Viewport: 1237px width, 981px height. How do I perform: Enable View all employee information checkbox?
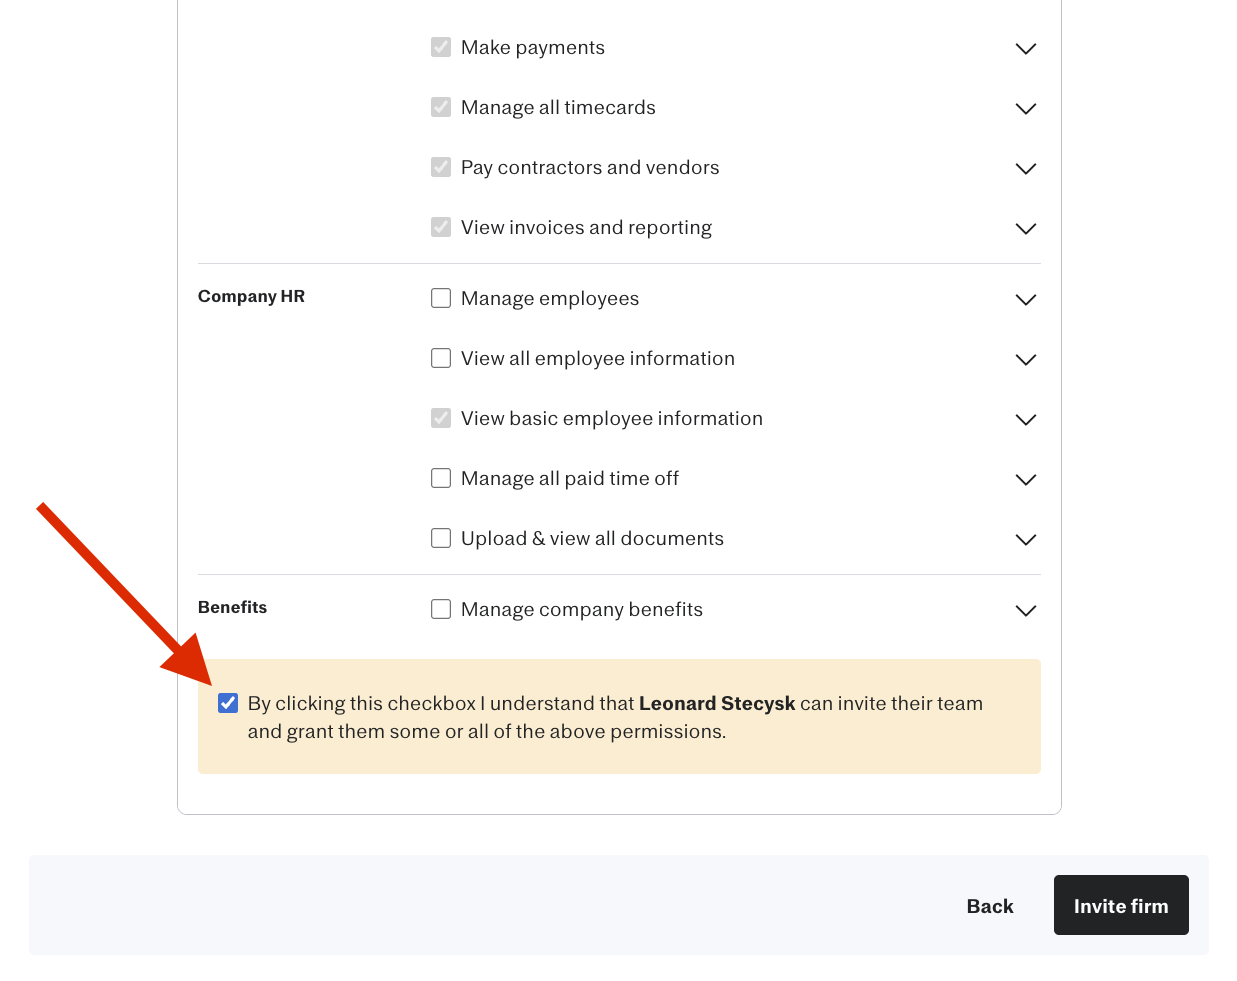pyautogui.click(x=441, y=358)
